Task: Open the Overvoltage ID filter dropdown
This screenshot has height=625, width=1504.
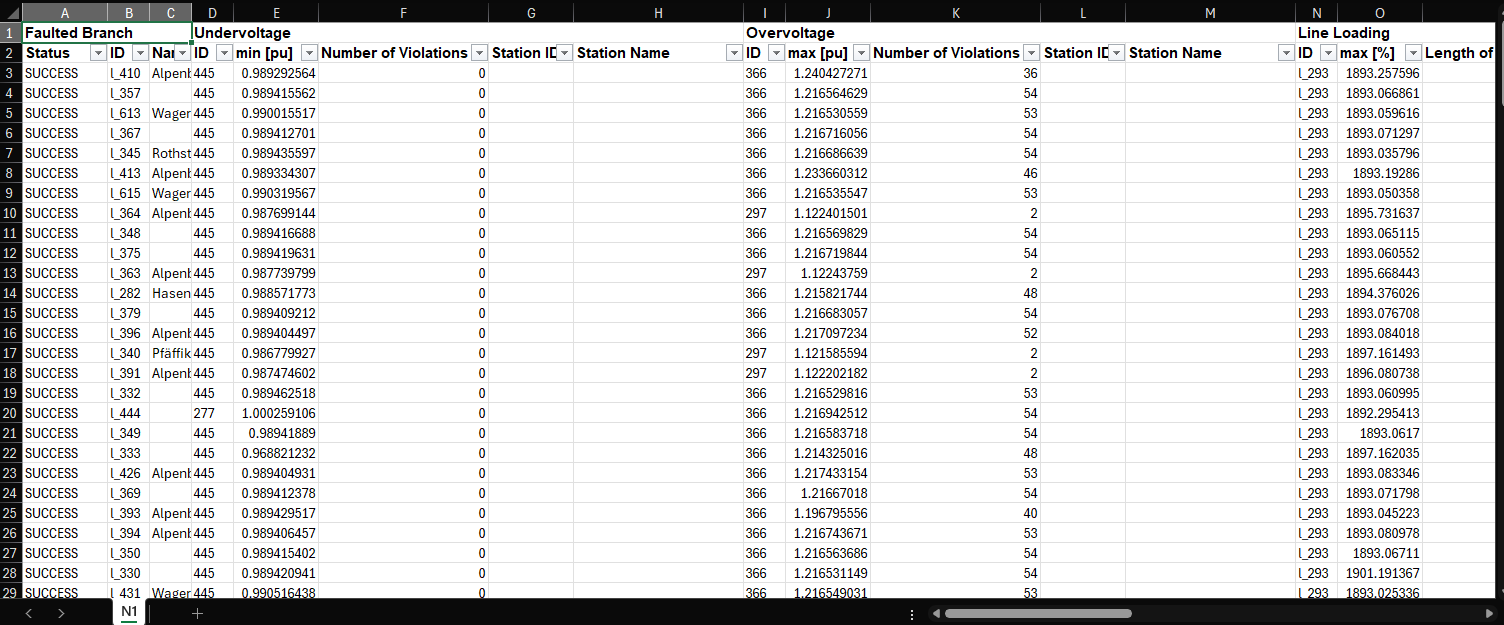Action: tap(776, 53)
